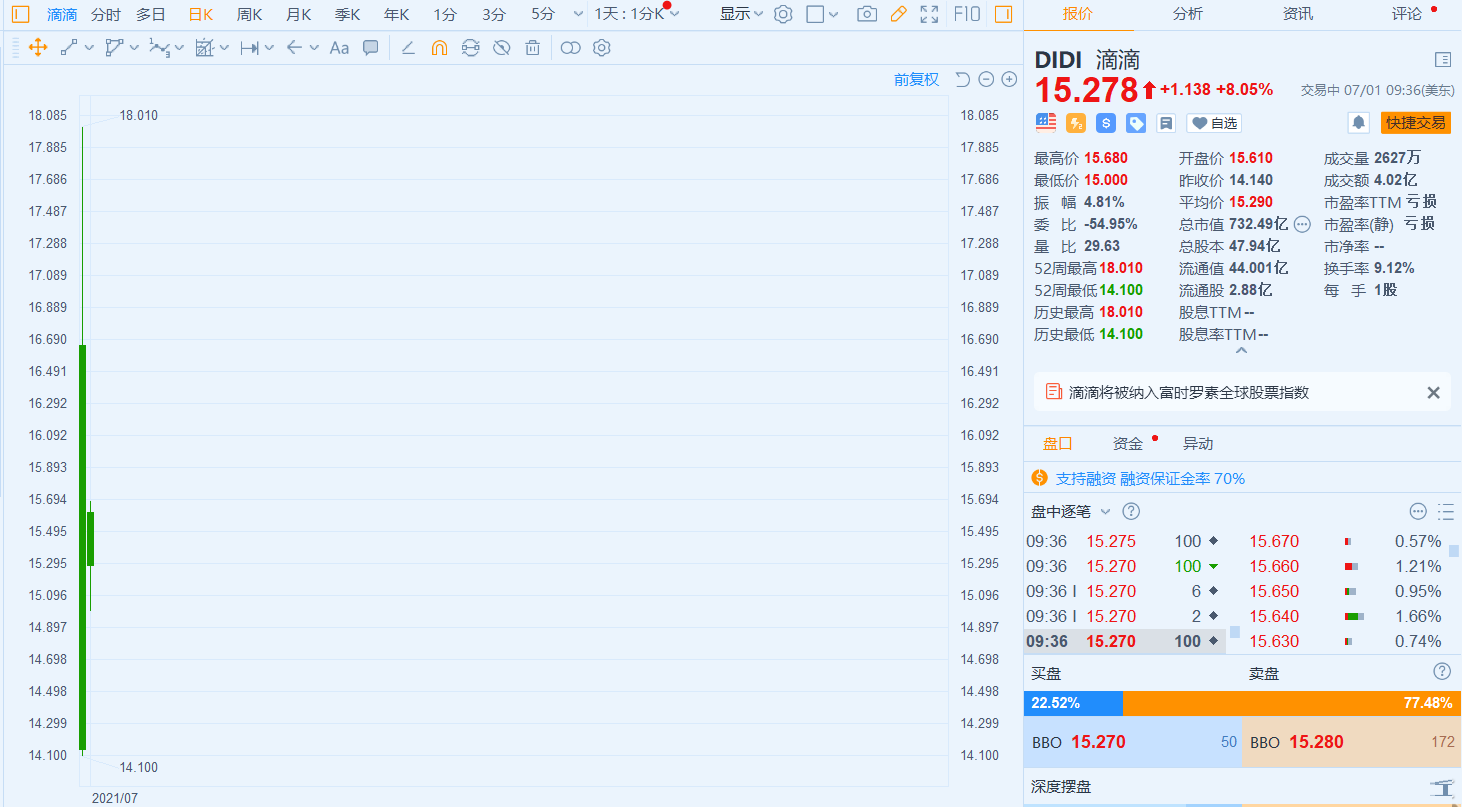
Task: Click the blue 22.52% buy ratio bar
Action: 1073,703
